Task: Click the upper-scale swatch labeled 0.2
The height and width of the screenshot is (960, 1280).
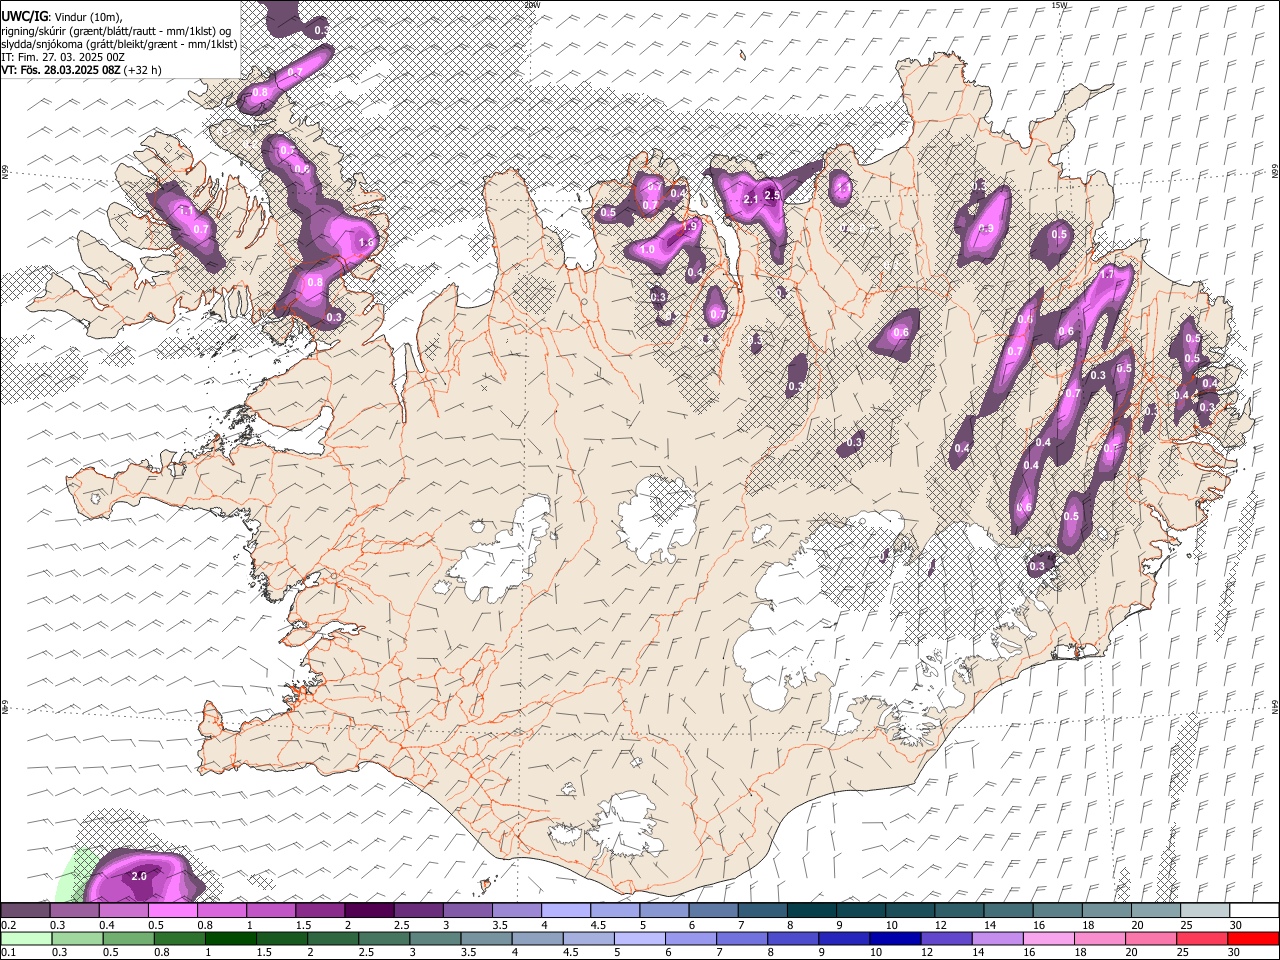Action: [25, 910]
